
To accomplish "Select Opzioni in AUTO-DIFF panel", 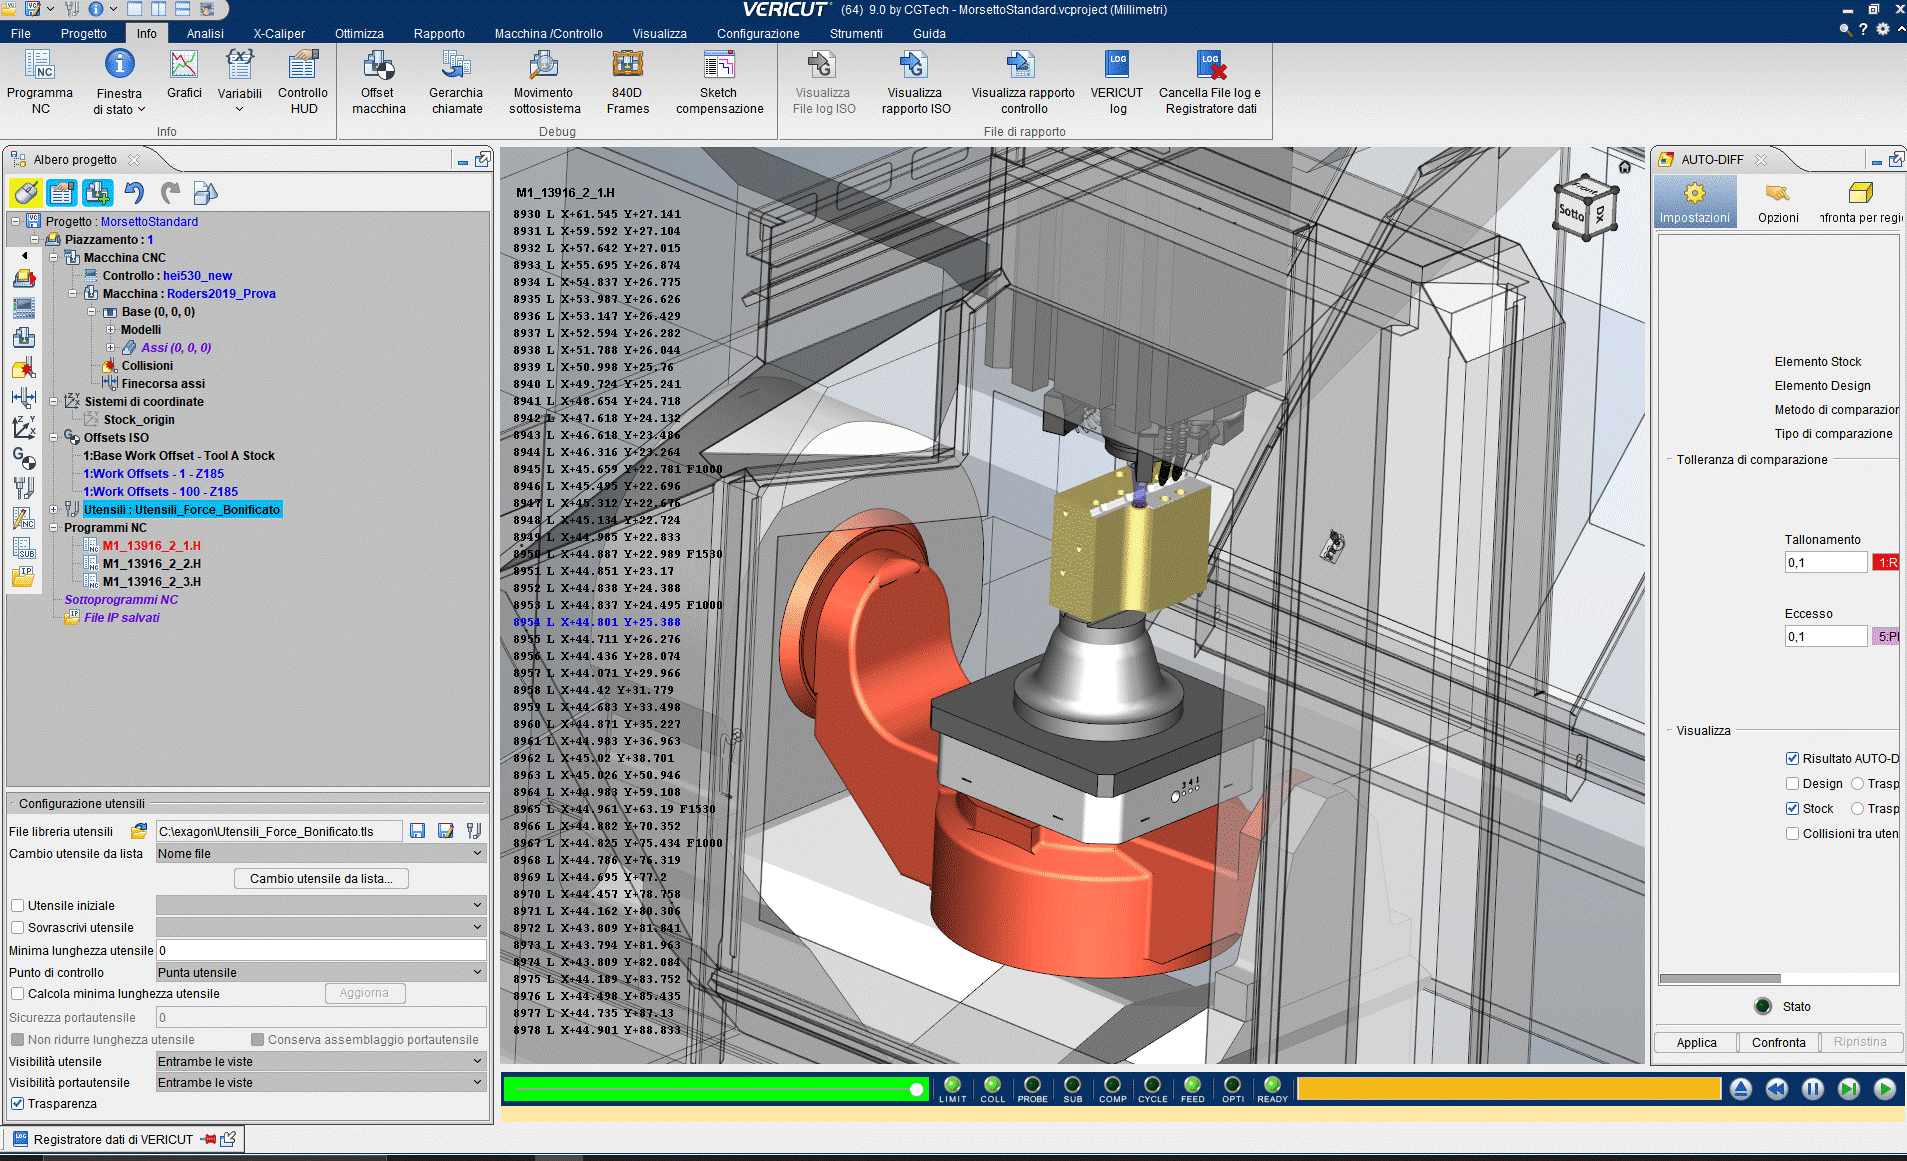I will 1778,202.
